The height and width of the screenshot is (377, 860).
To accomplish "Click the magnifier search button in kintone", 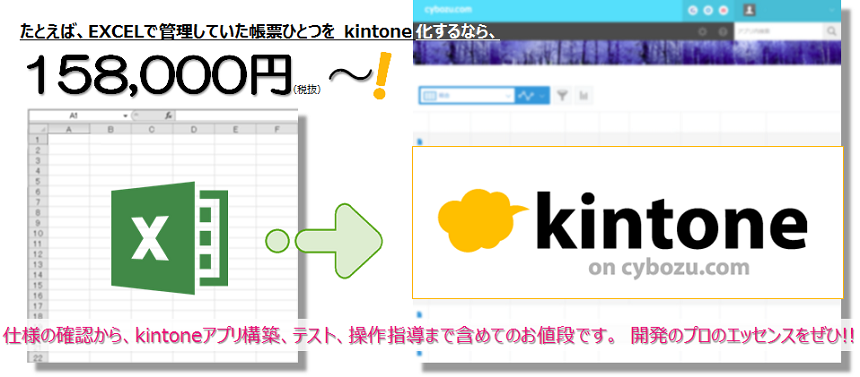I will [832, 32].
